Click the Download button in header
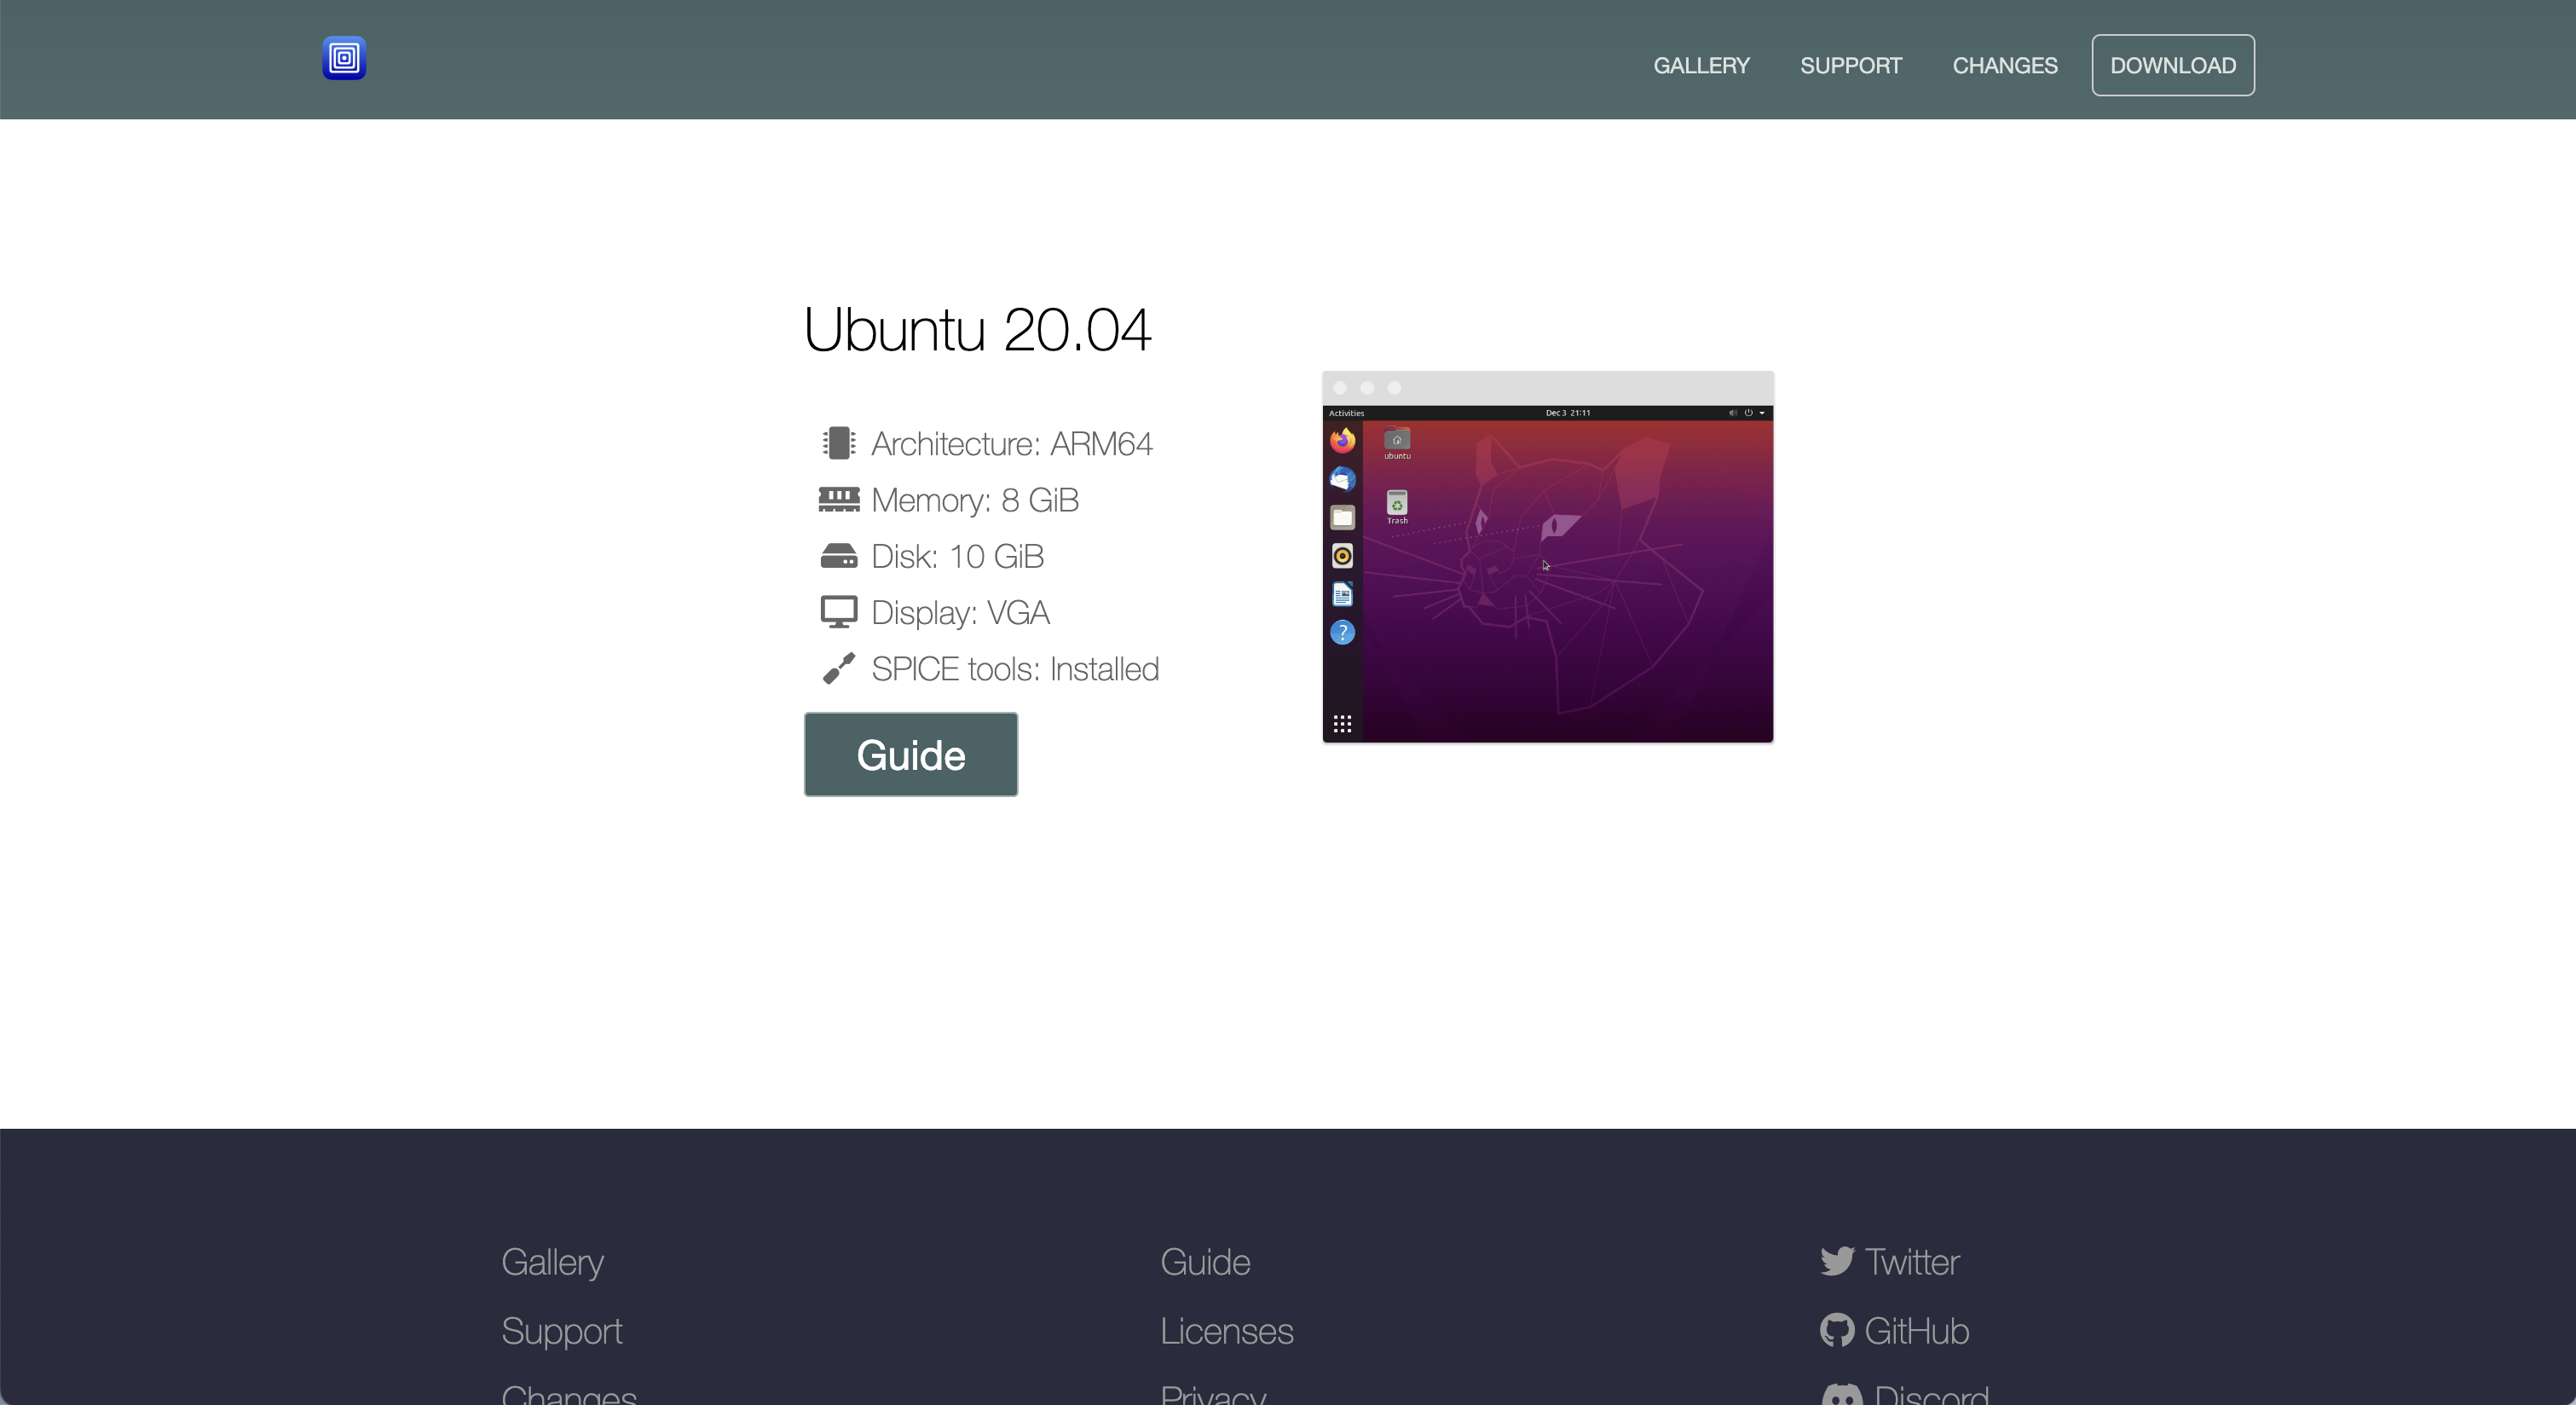Image resolution: width=2576 pixels, height=1405 pixels. coord(2172,66)
